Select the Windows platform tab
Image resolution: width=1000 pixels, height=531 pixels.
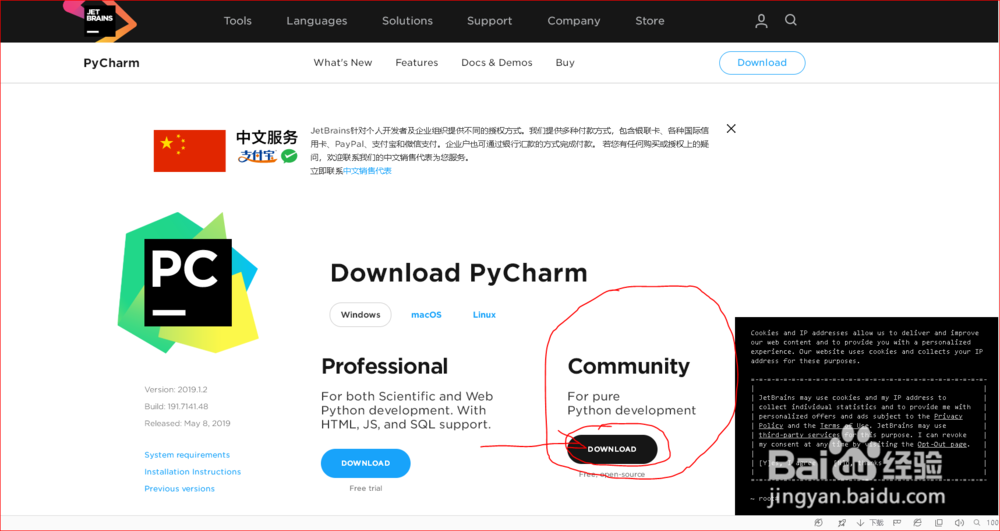pyautogui.click(x=360, y=314)
